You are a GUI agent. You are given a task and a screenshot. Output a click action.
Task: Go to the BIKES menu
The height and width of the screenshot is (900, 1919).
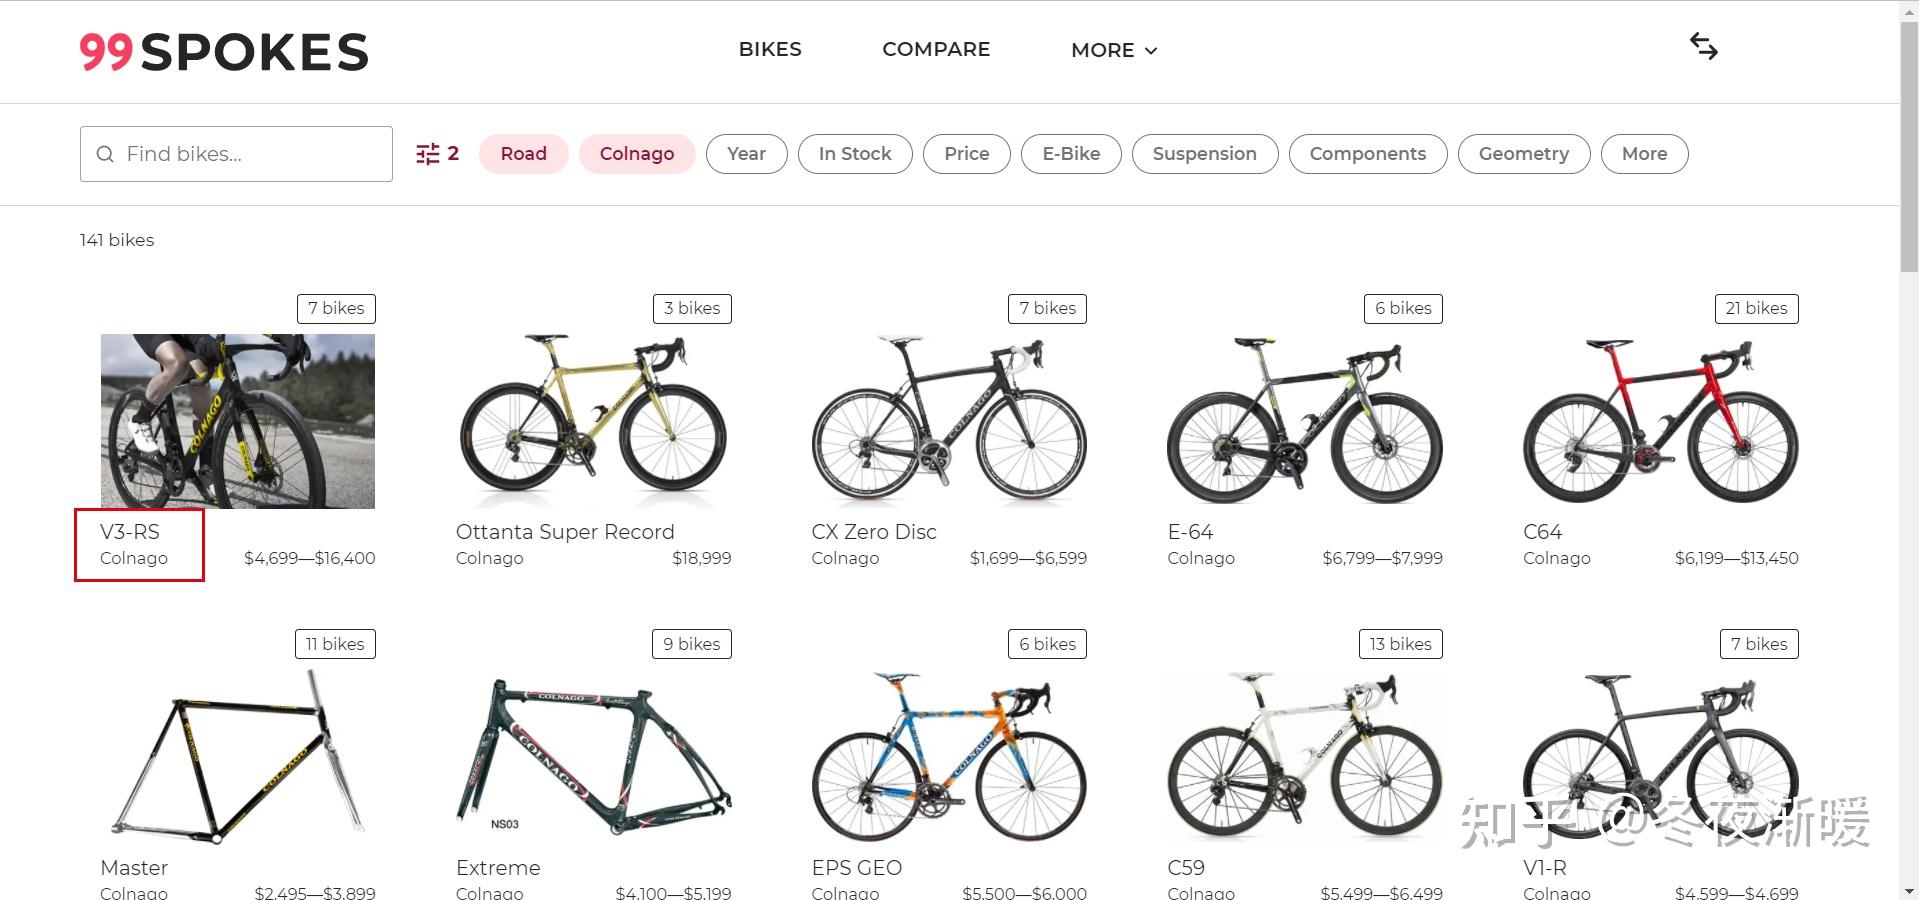[x=770, y=49]
